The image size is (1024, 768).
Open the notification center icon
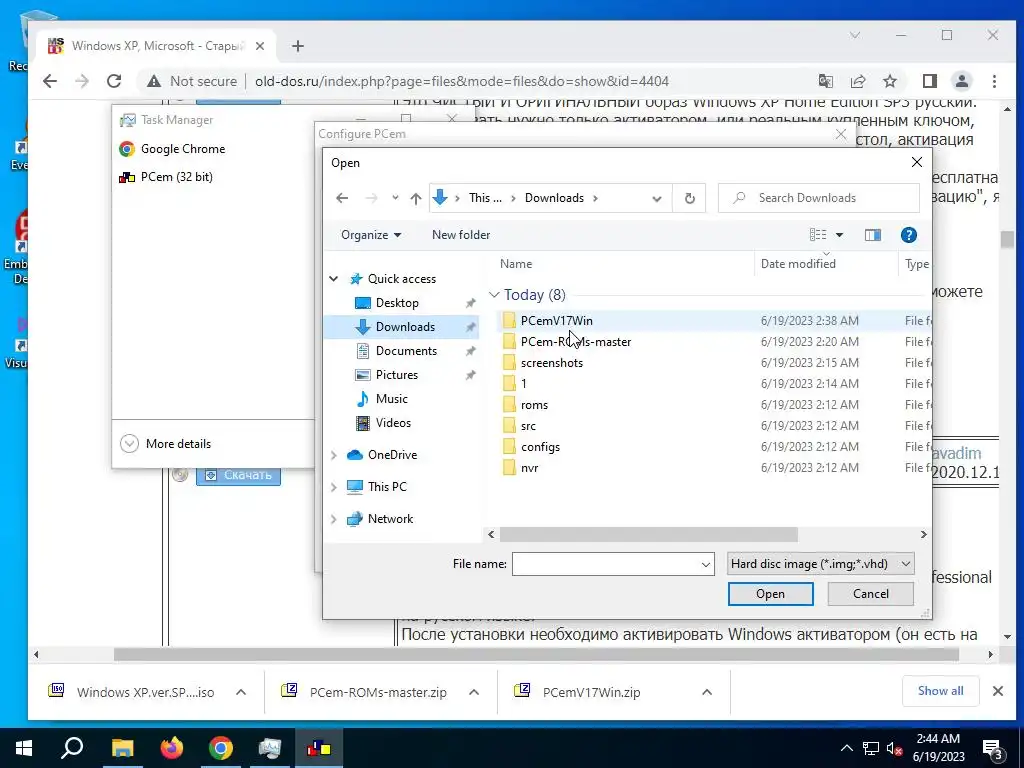coord(993,749)
